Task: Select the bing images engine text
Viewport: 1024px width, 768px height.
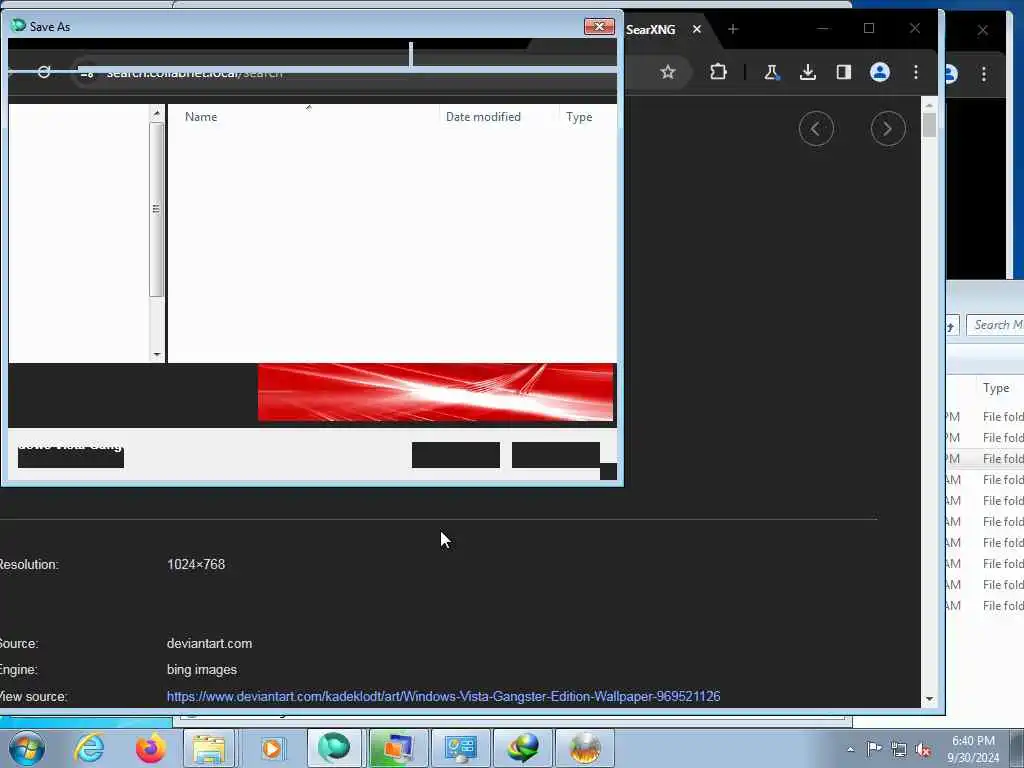Action: 202,669
